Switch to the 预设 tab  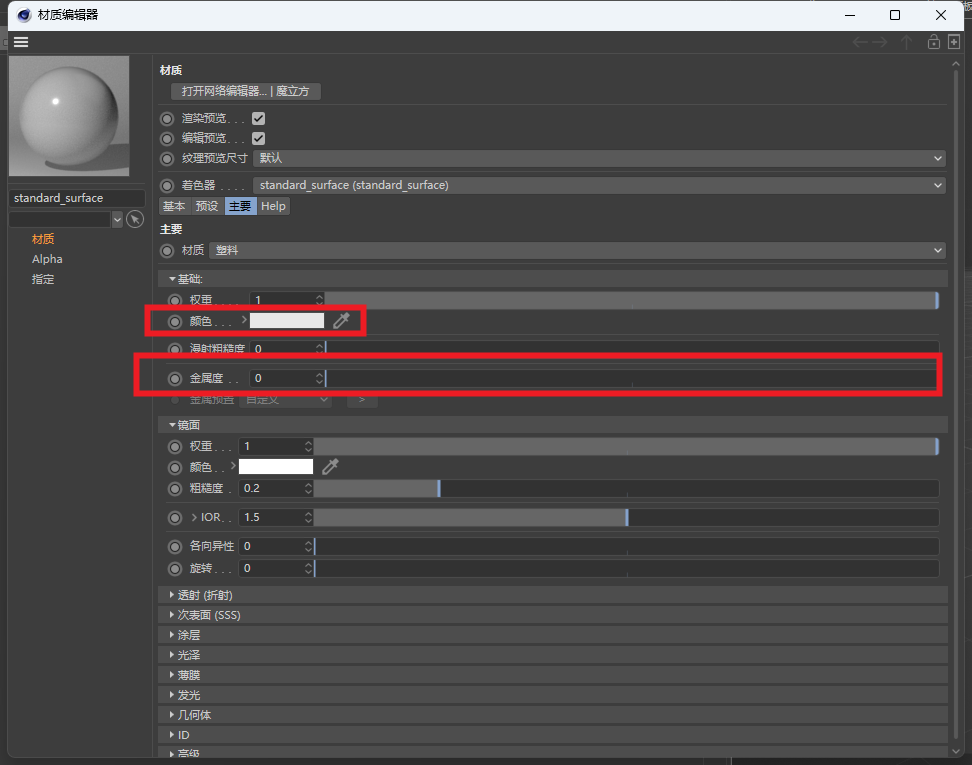point(206,205)
